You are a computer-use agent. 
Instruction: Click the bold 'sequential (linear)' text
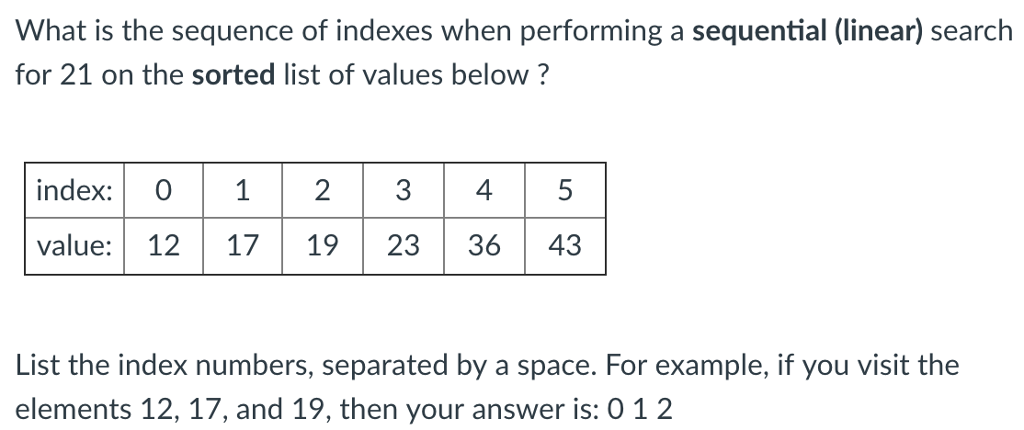[x=811, y=30]
